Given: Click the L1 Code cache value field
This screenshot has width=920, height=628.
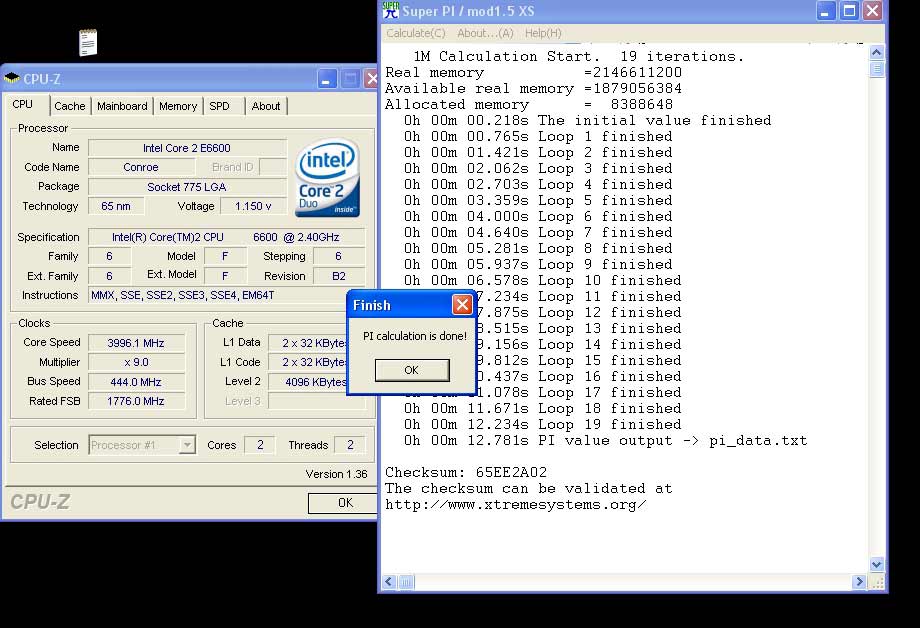Looking at the screenshot, I should tap(307, 362).
